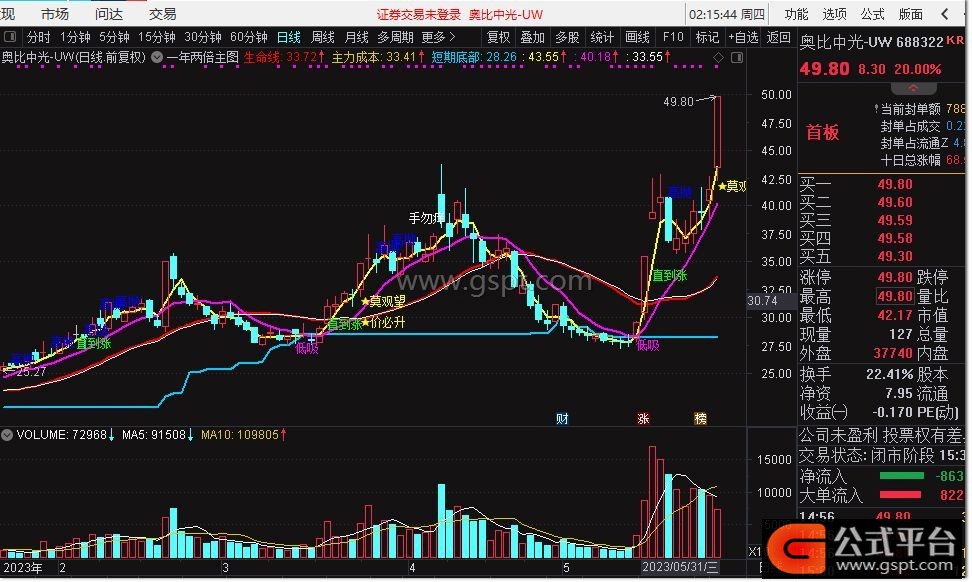
Task: Click the 复权 button
Action: [x=498, y=37]
